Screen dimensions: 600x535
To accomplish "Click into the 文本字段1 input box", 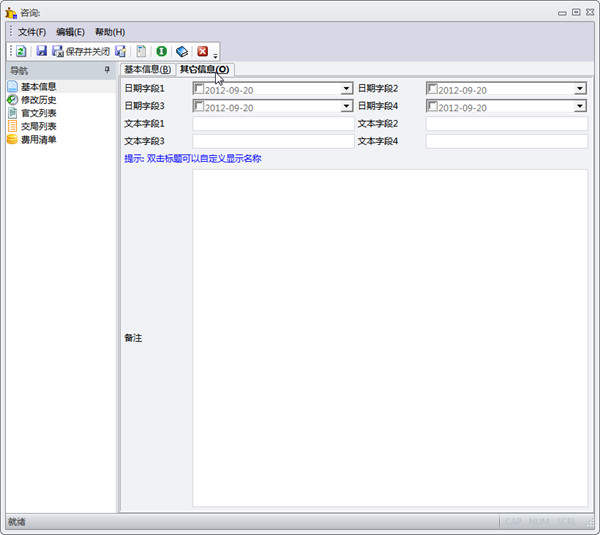I will point(273,124).
